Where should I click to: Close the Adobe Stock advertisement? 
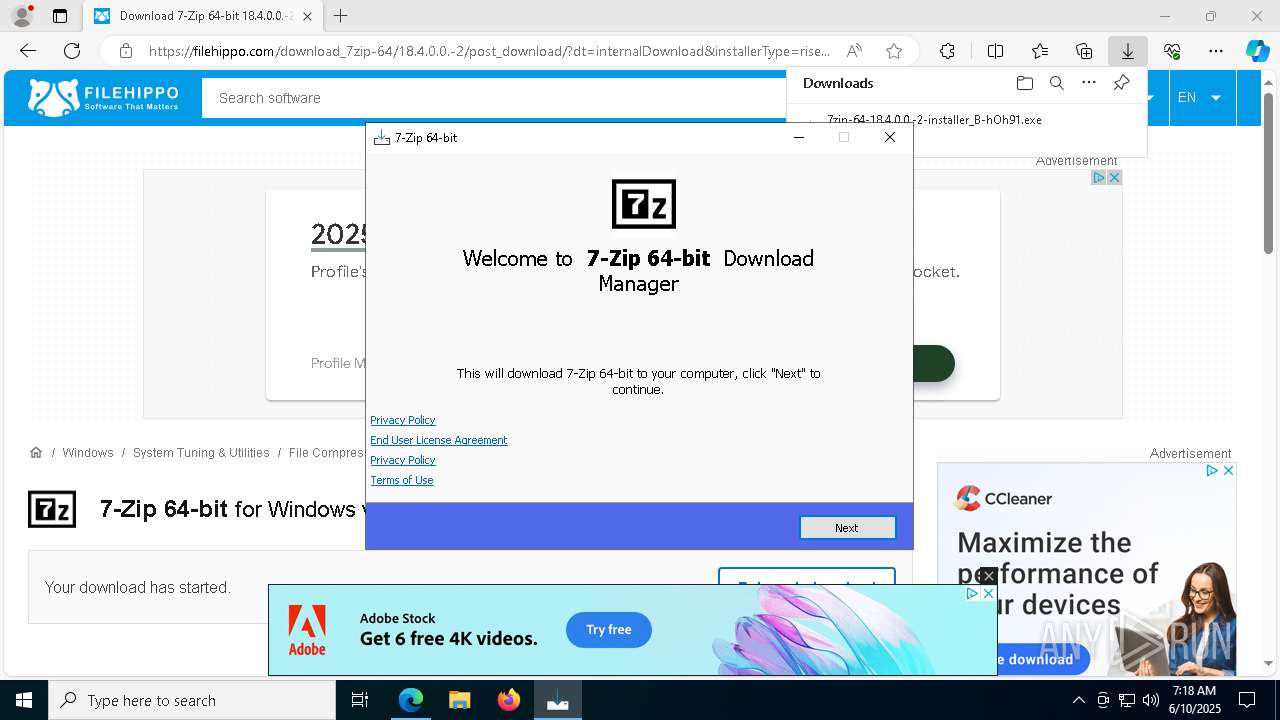pos(988,594)
